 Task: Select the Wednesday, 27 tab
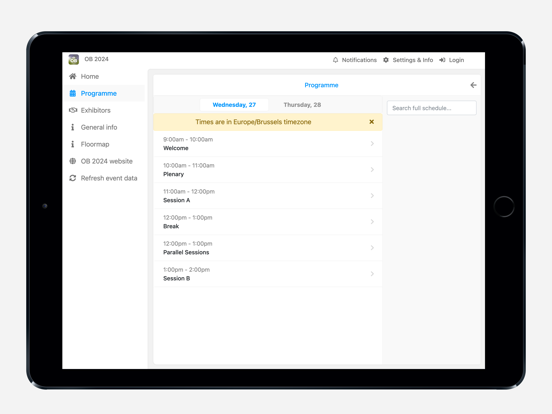(x=234, y=105)
